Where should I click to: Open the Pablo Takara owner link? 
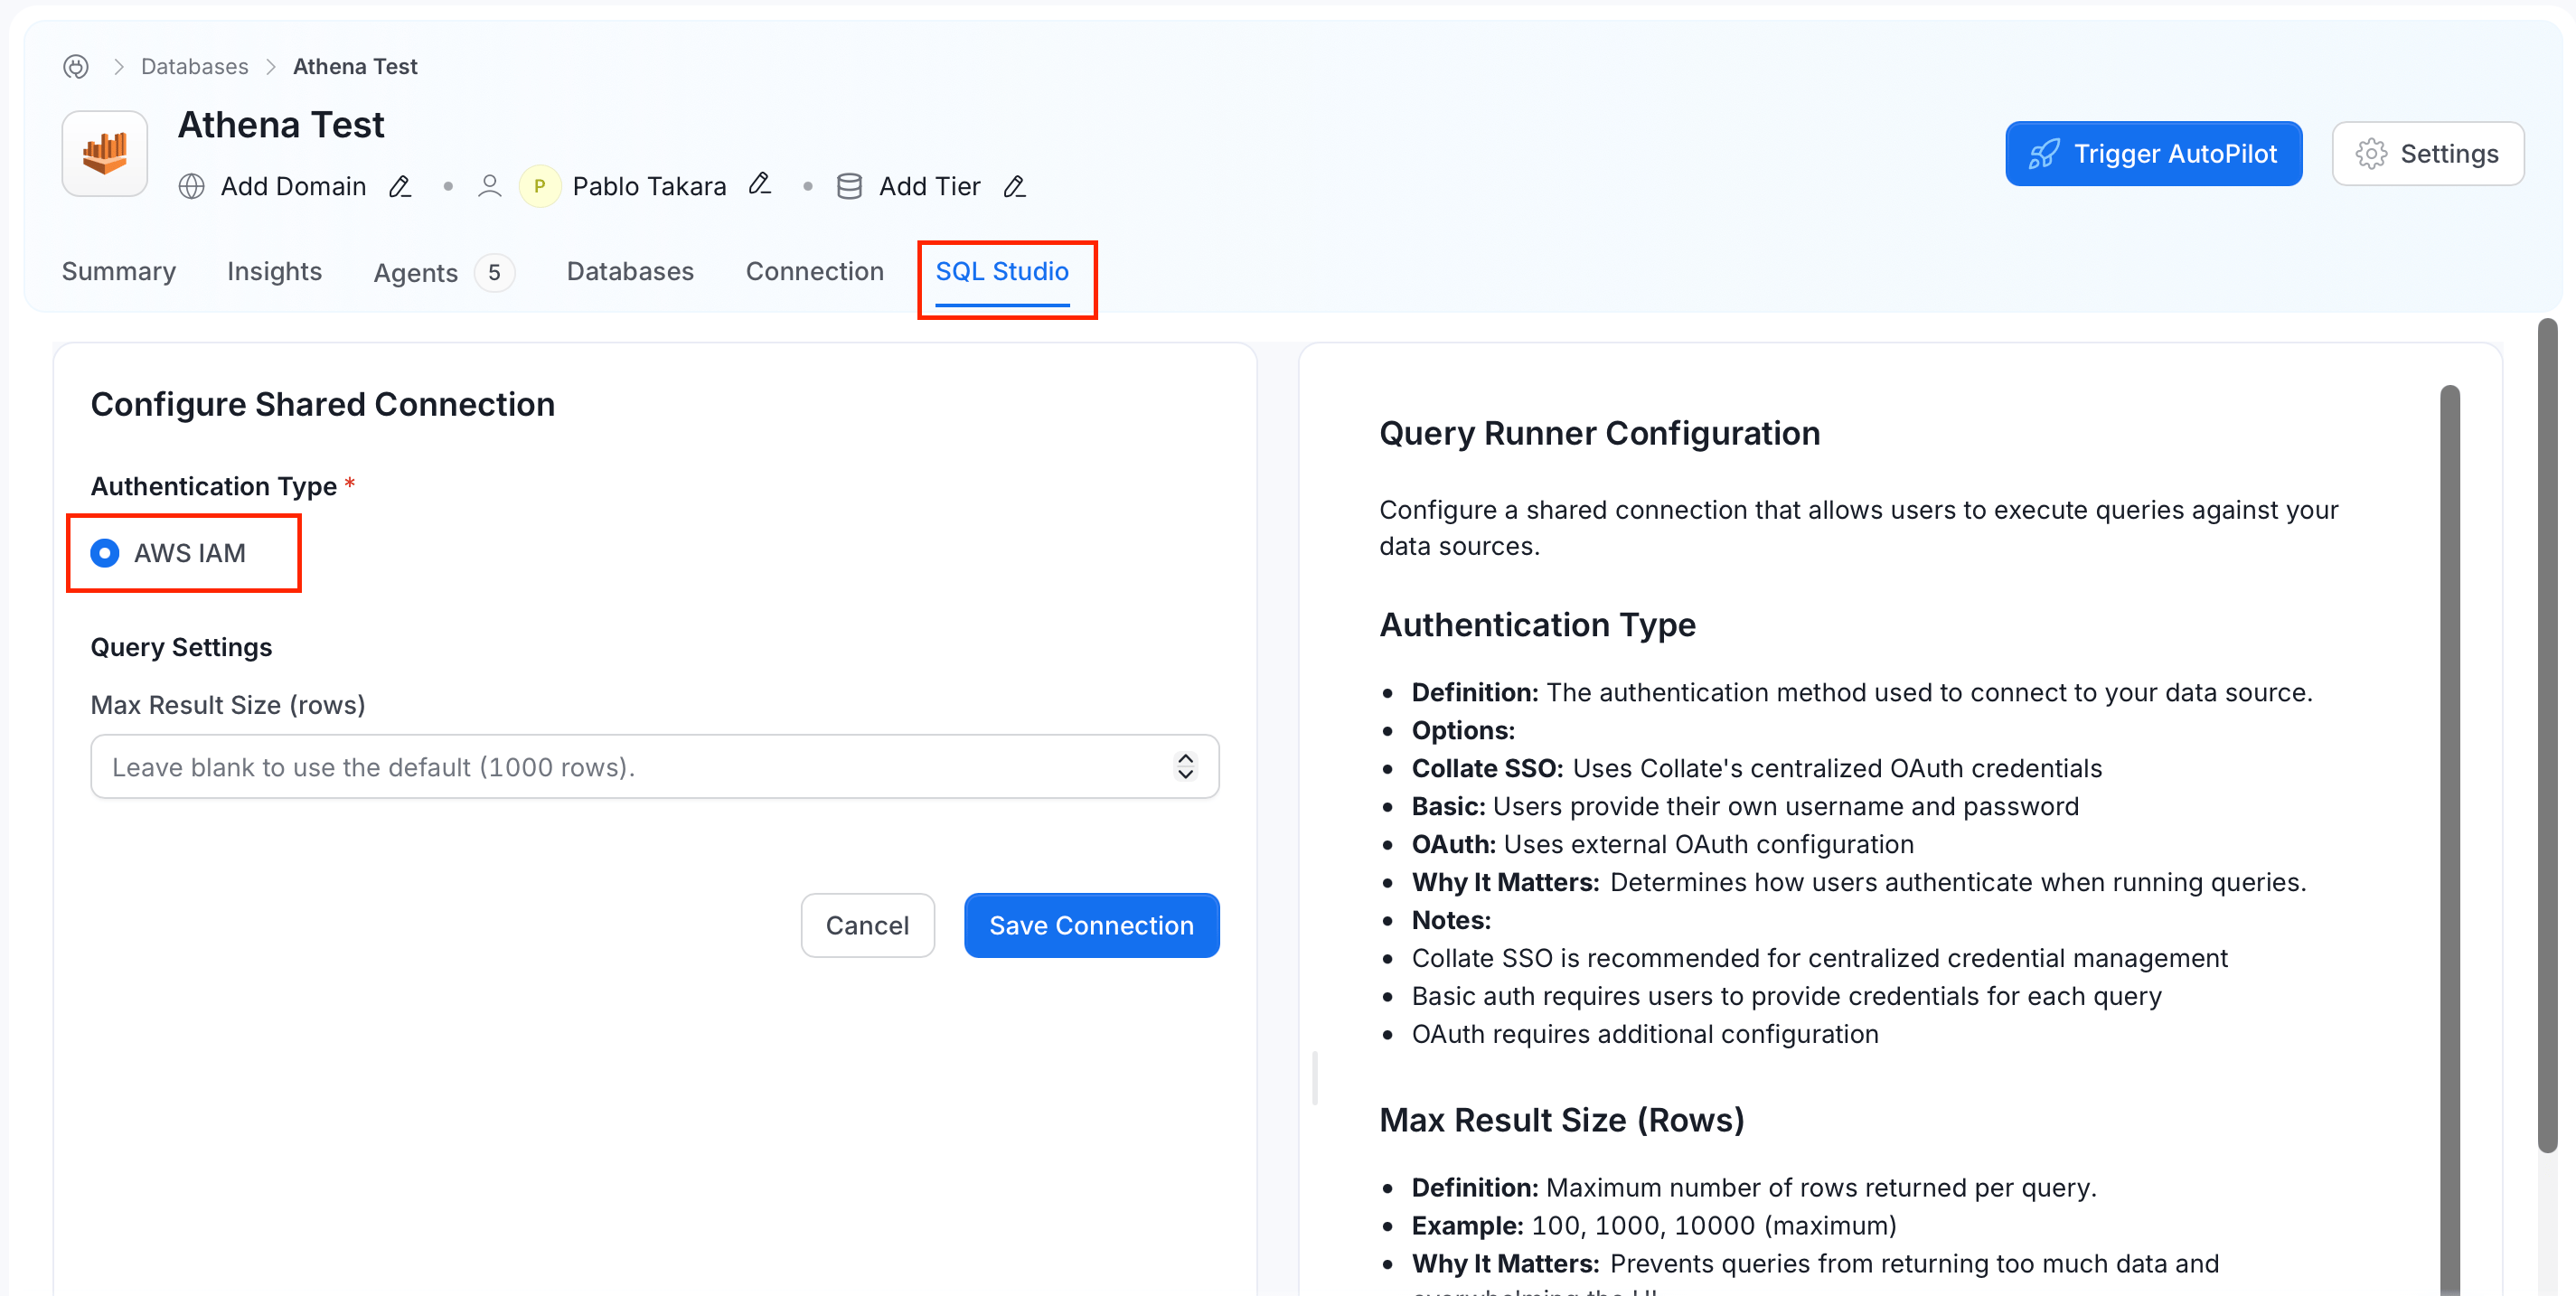(649, 186)
